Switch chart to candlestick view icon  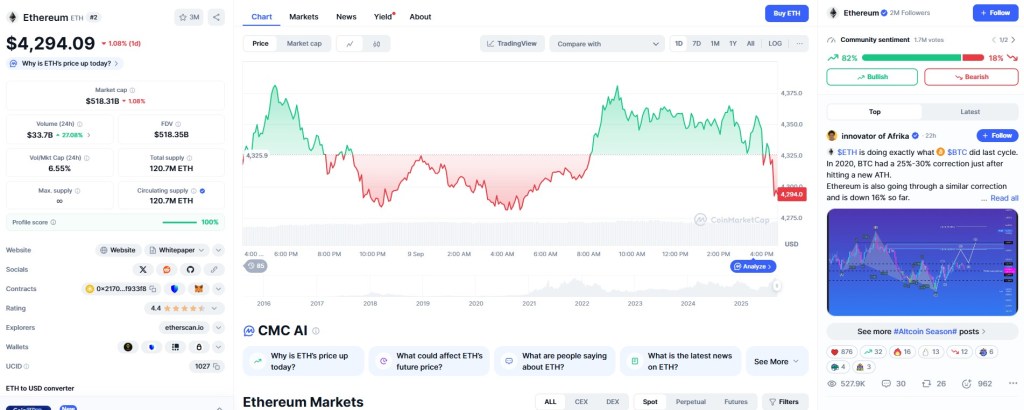point(377,44)
